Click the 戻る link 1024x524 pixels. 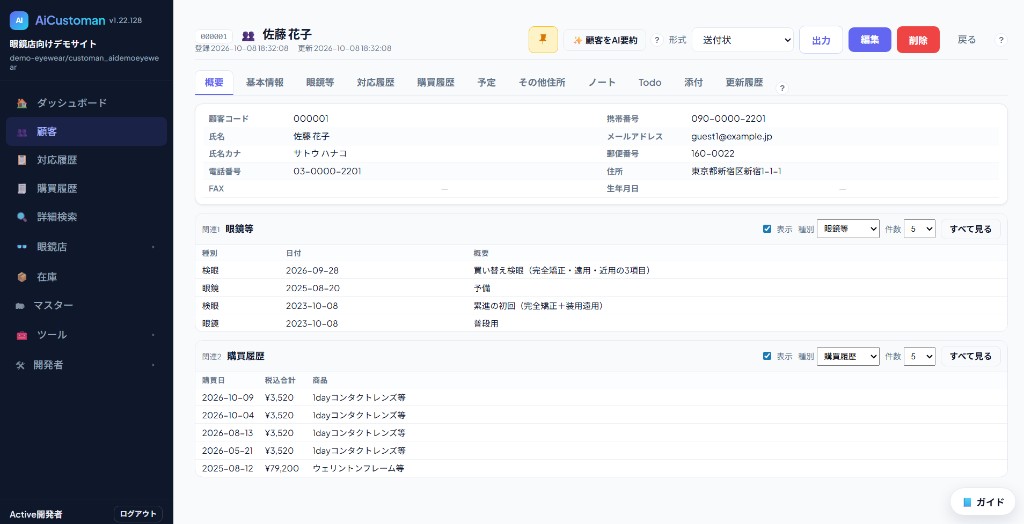pos(967,40)
